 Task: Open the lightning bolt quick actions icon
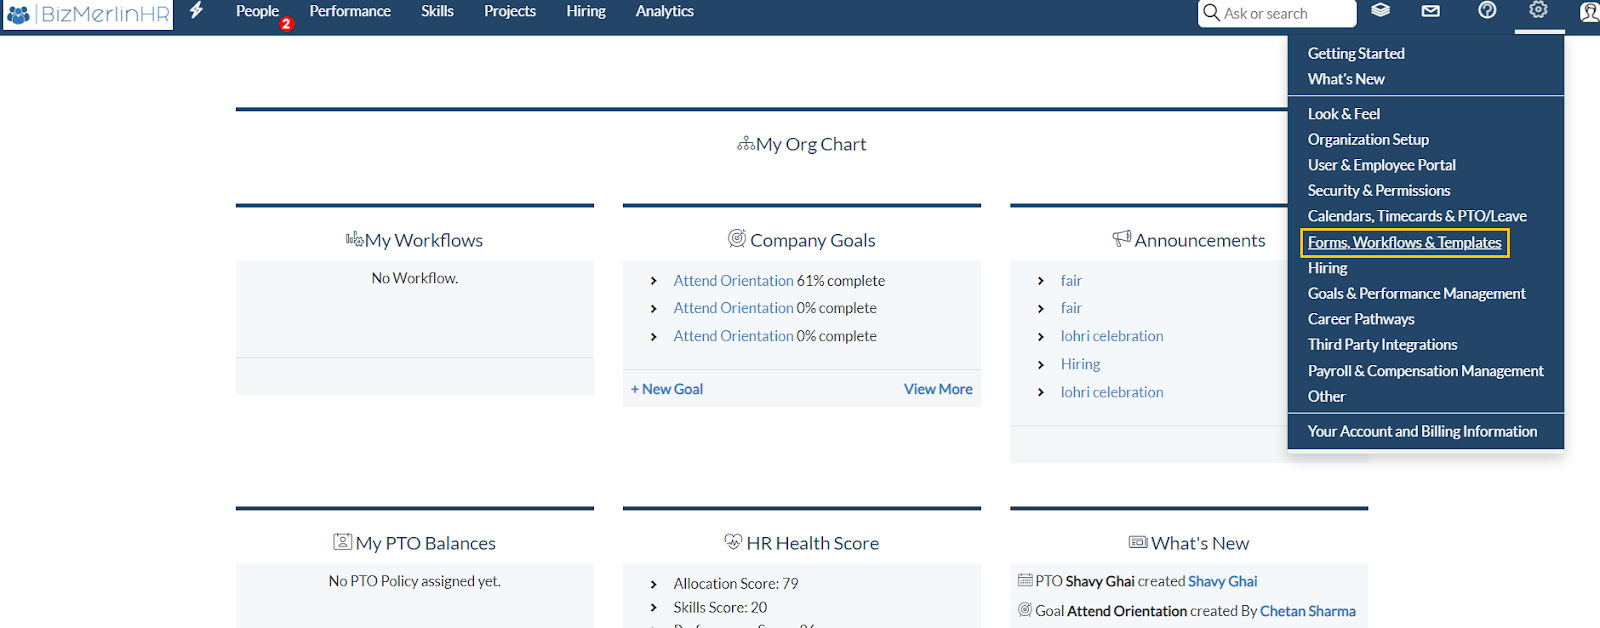(197, 11)
